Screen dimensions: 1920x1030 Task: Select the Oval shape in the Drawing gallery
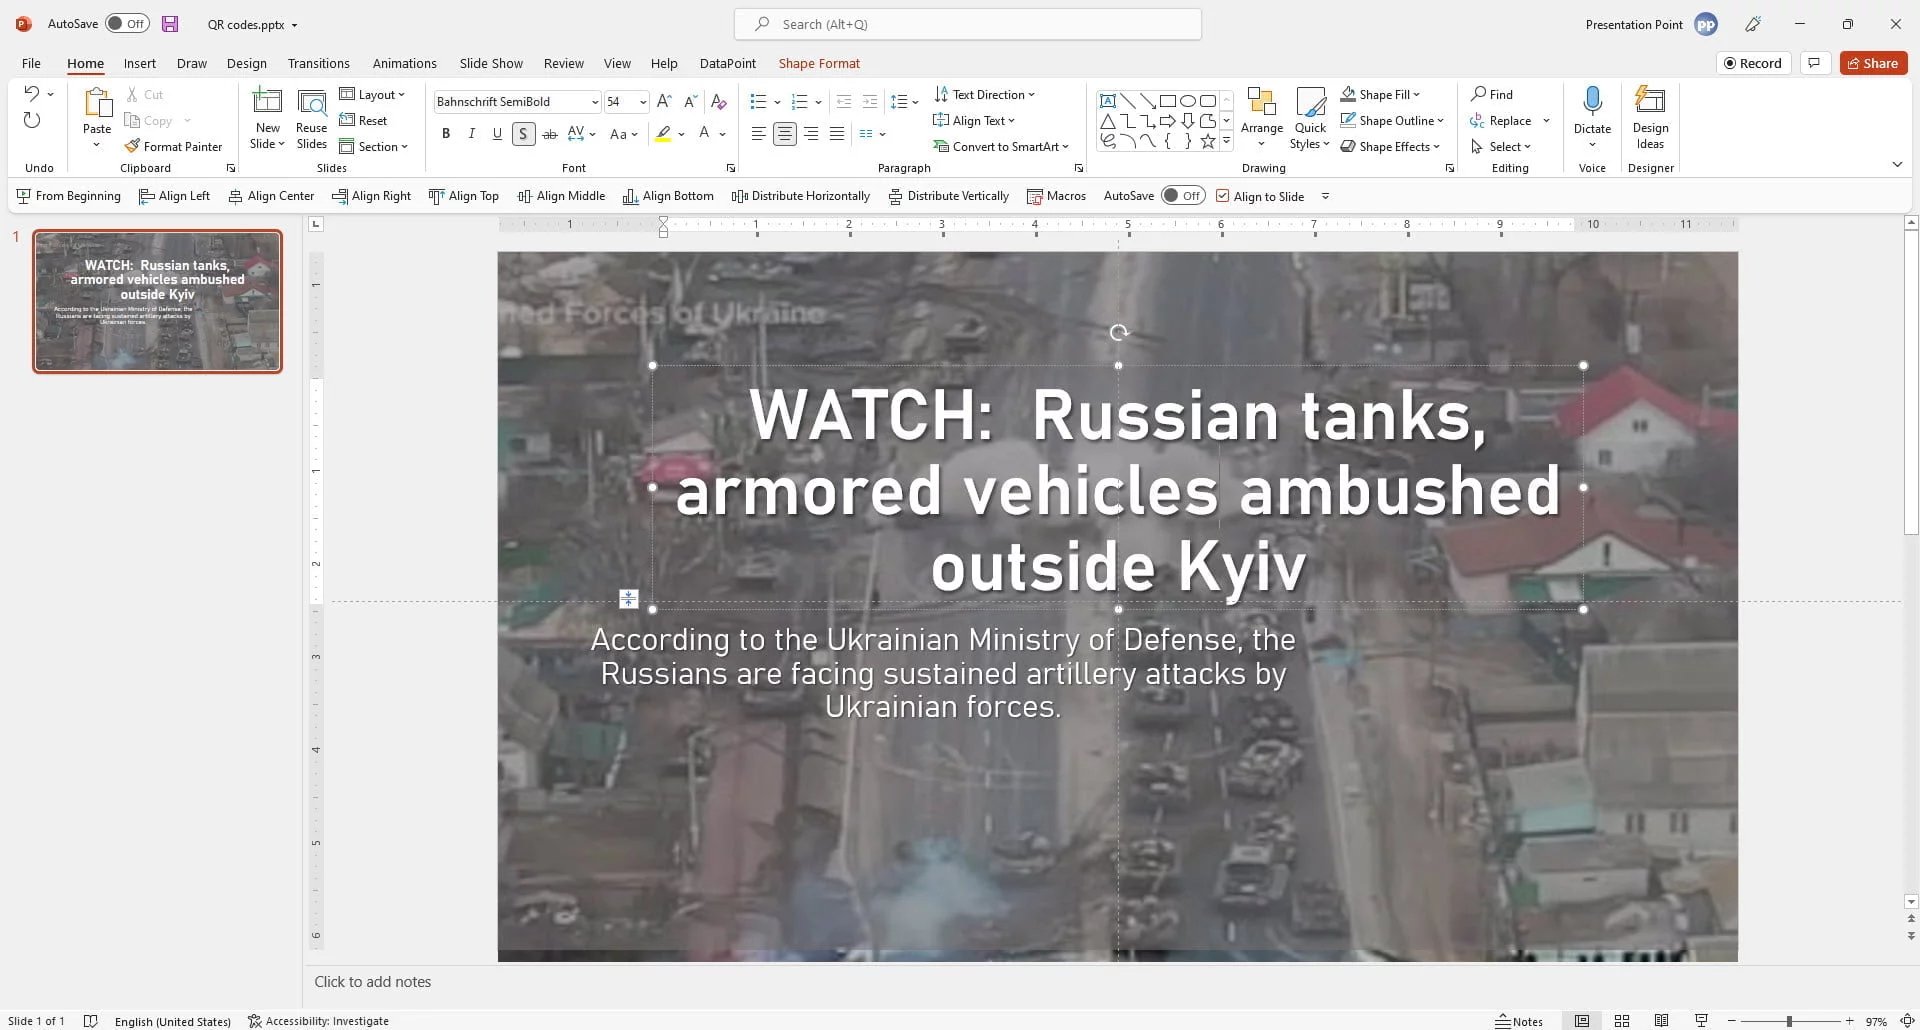pos(1187,100)
